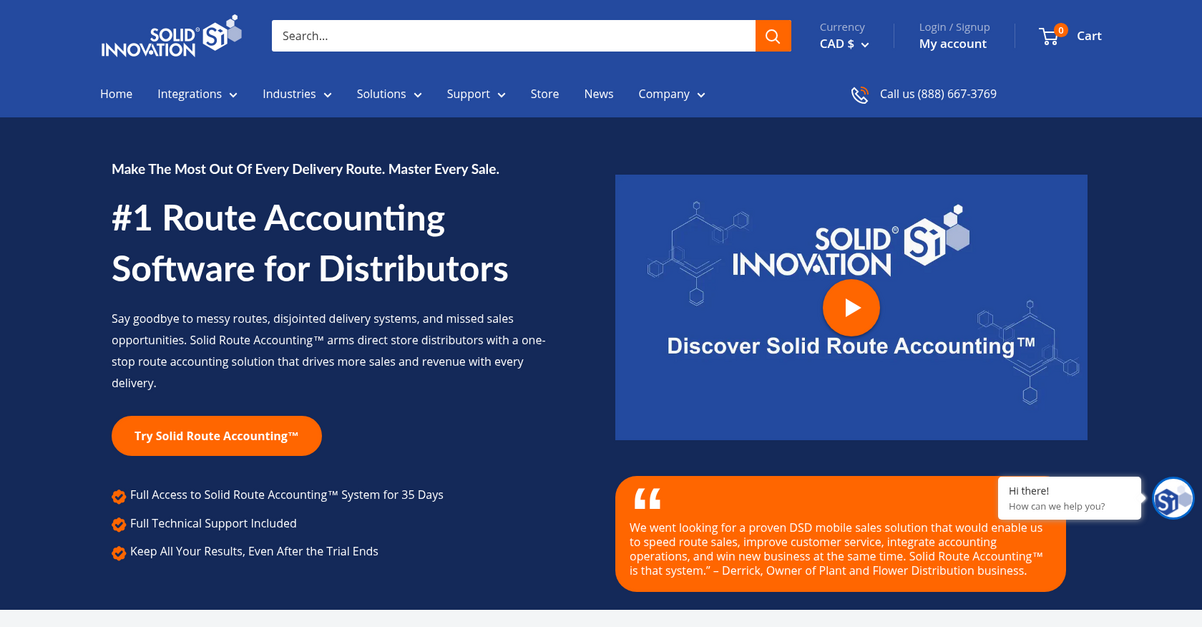Expand the Industries dropdown chevron
This screenshot has width=1202, height=627.
[327, 95]
